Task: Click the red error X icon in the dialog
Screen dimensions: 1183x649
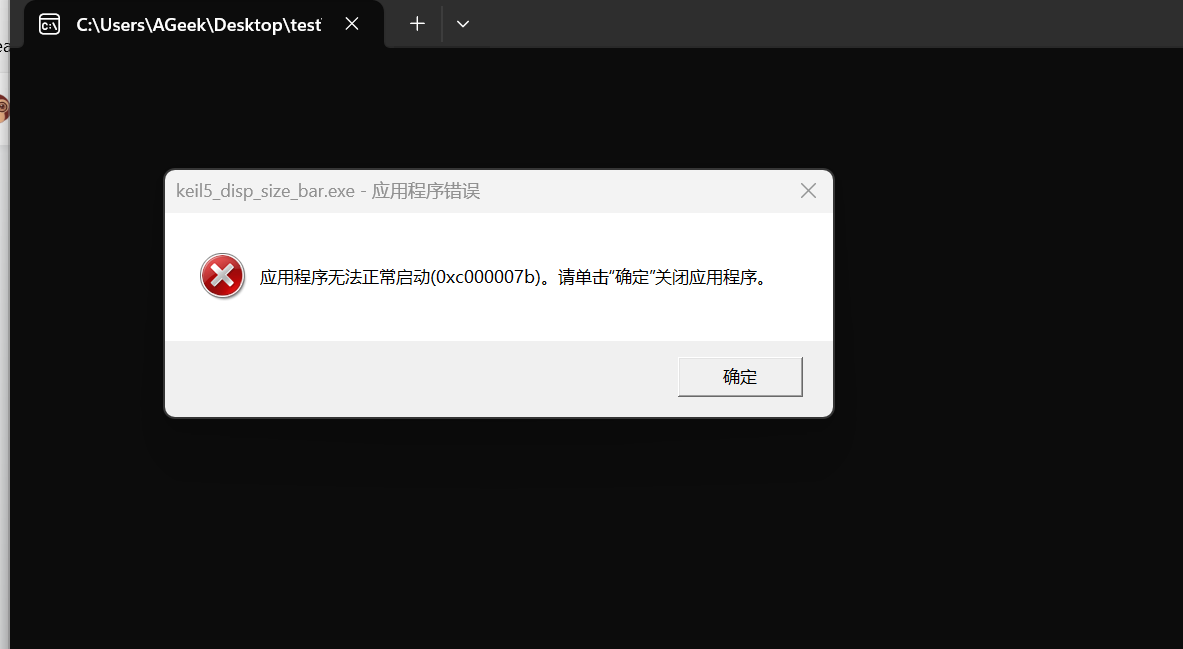Action: click(222, 276)
